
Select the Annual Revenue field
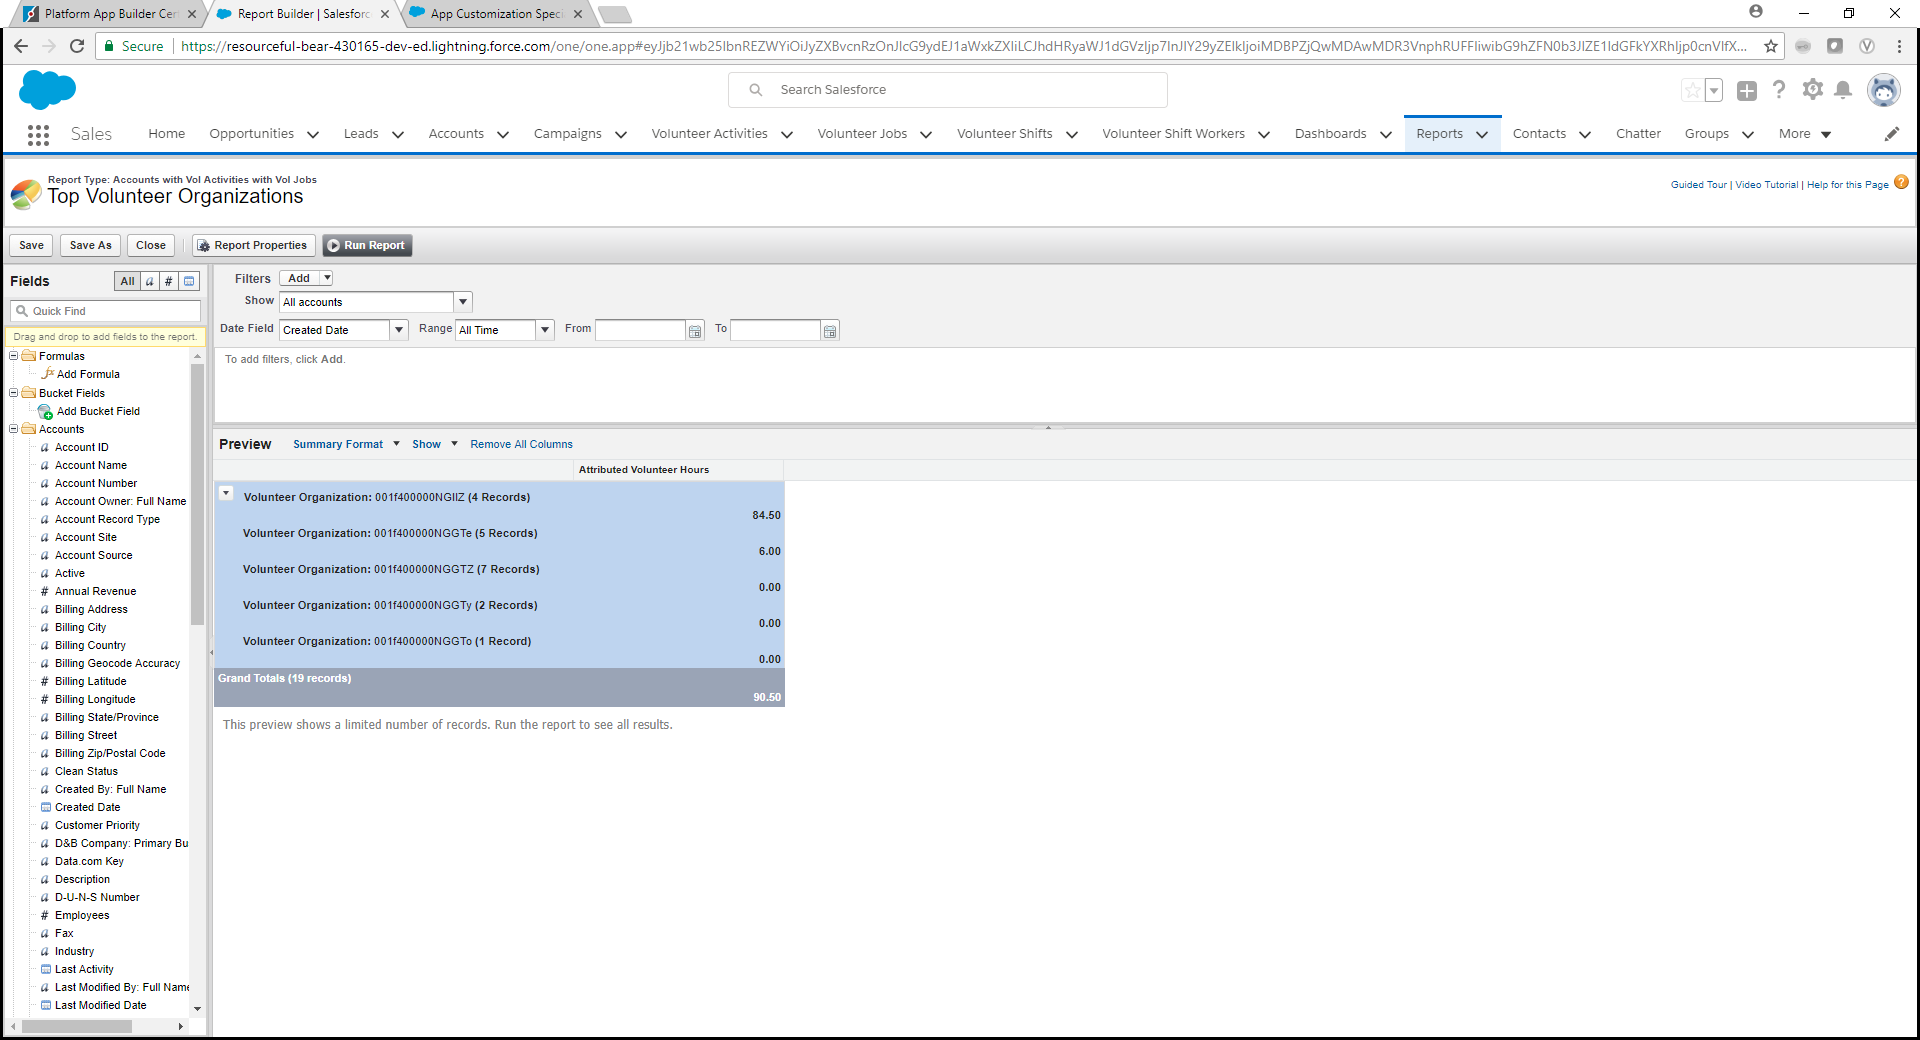click(x=95, y=591)
